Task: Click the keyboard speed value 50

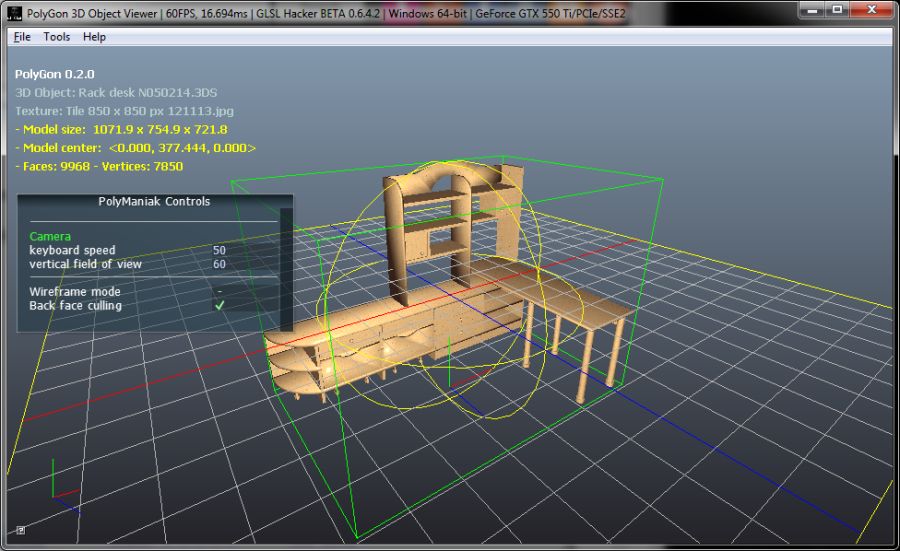Action: [x=219, y=250]
